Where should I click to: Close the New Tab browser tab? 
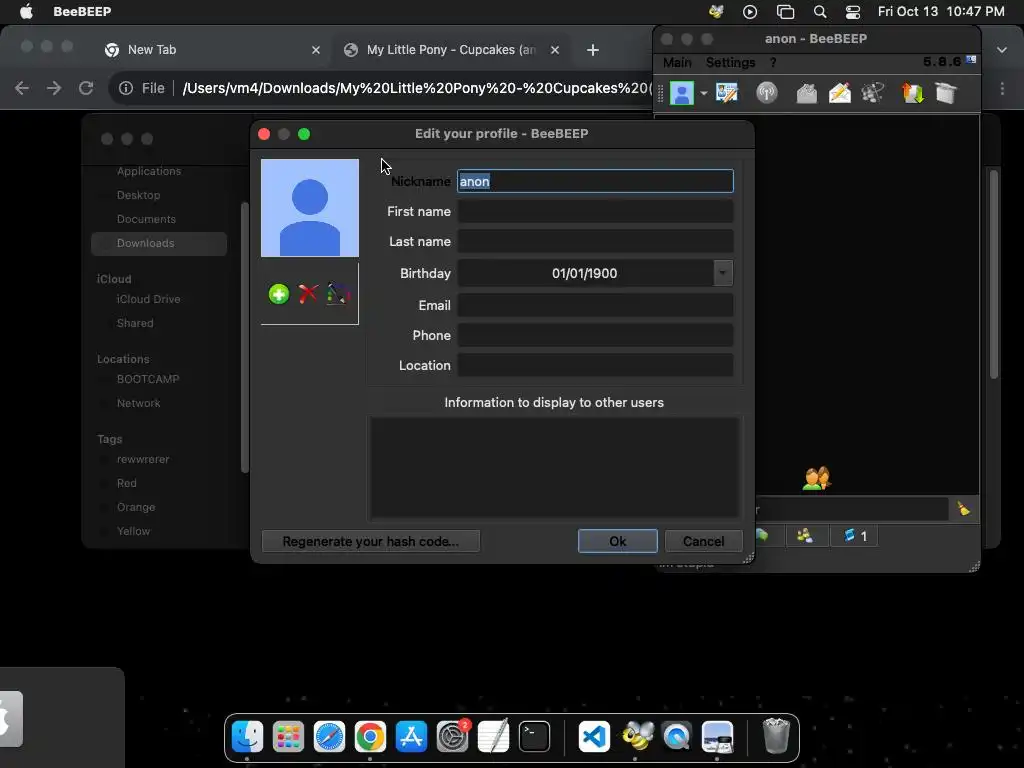pos(315,50)
